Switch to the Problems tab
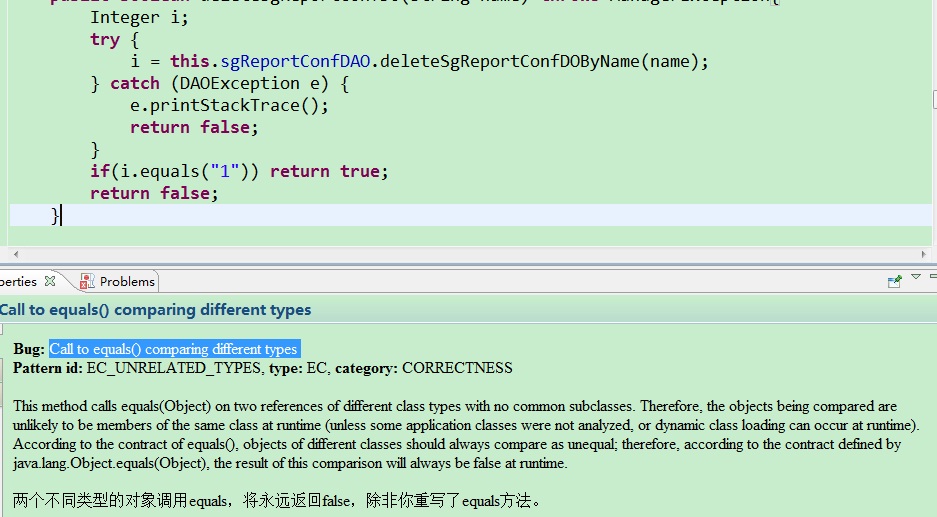The height and width of the screenshot is (517, 937). tap(118, 282)
